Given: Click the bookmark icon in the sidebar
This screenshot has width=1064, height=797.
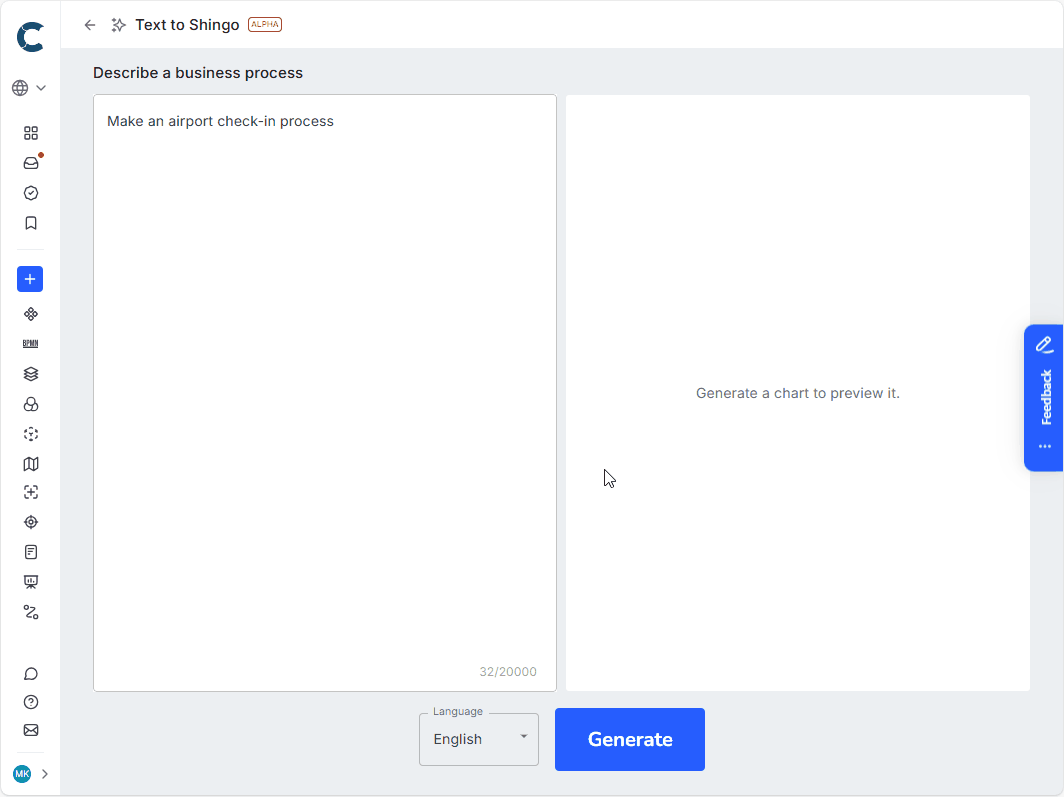Looking at the screenshot, I should 30,222.
